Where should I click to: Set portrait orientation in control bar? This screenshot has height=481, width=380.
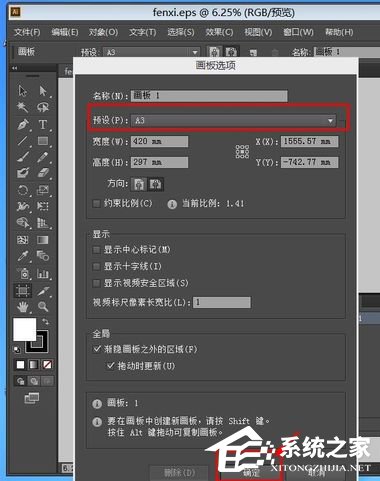pos(214,52)
